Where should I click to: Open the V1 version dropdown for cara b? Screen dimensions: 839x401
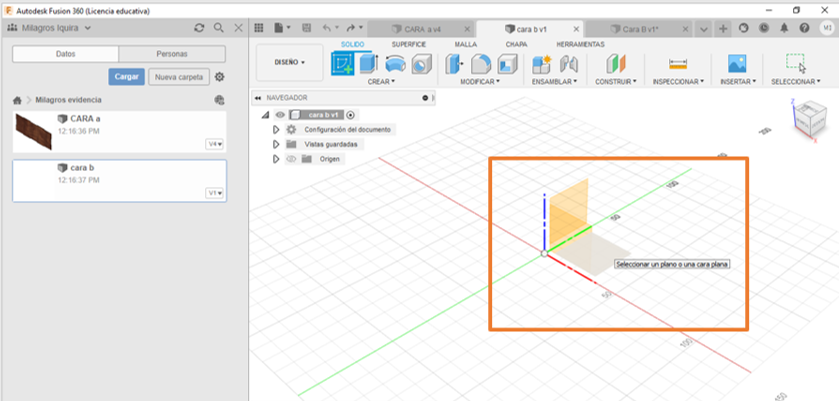(216, 193)
